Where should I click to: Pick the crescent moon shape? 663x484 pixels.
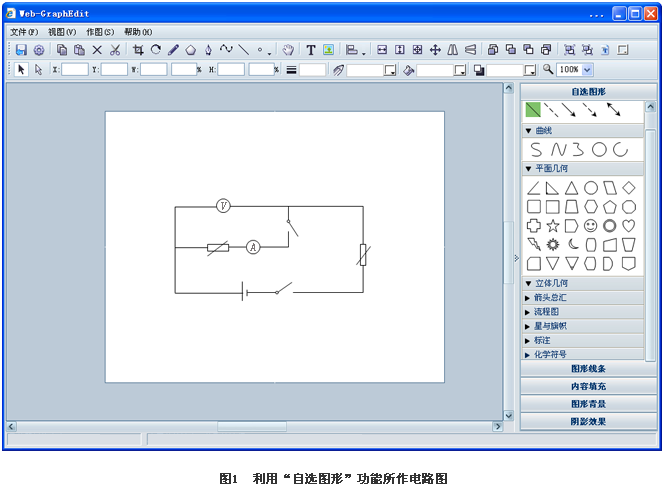click(573, 244)
